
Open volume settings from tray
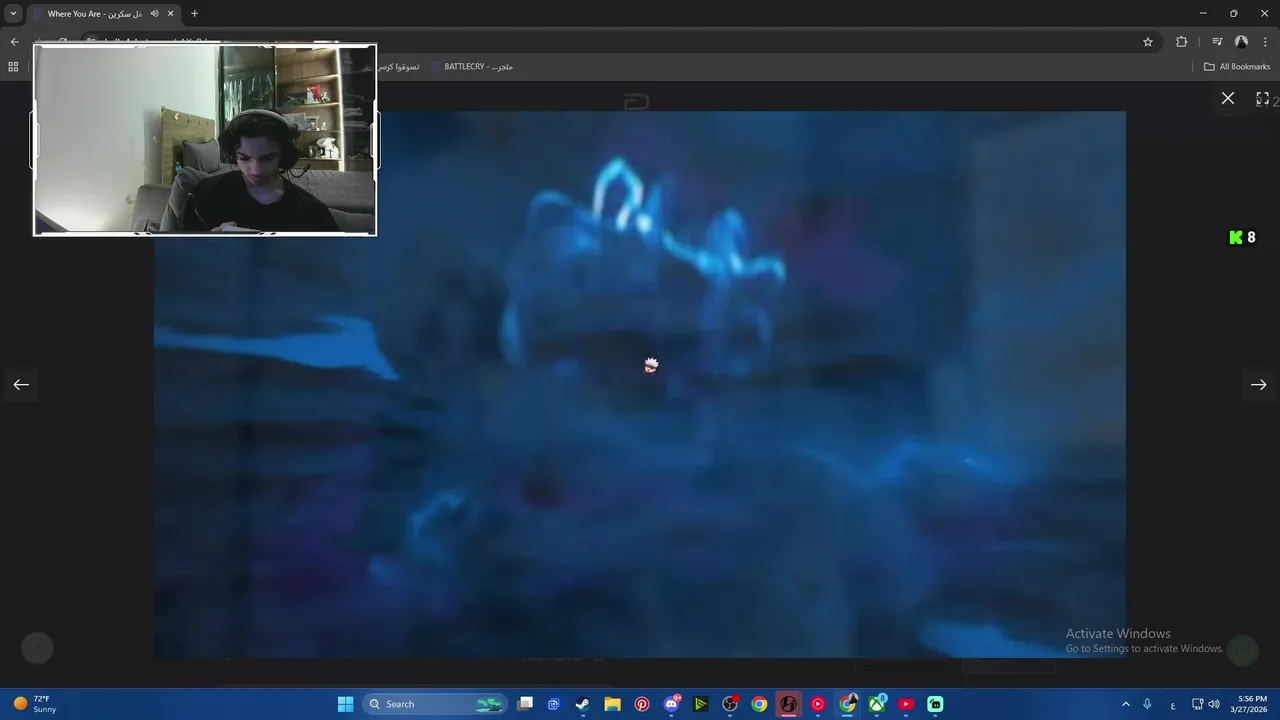(1214, 704)
